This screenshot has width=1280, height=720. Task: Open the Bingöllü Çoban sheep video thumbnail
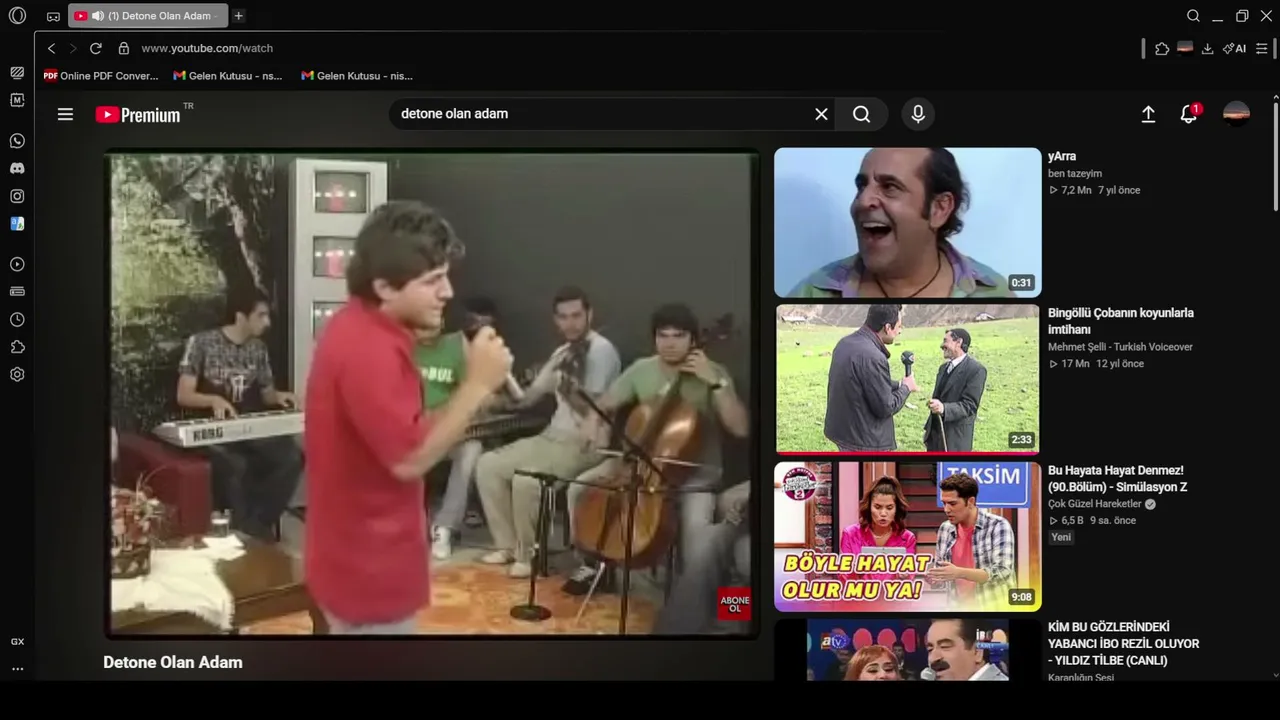pyautogui.click(x=908, y=379)
